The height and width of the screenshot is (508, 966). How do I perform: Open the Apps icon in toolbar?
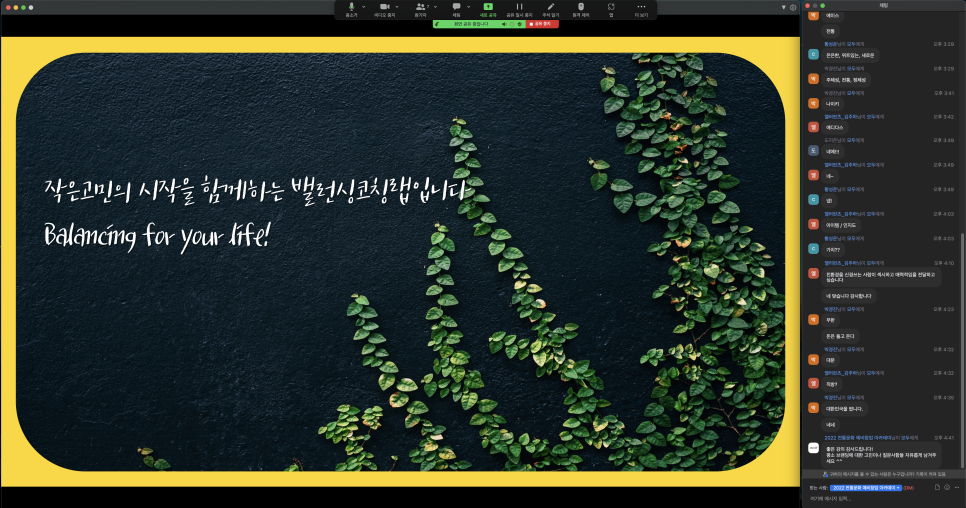(x=611, y=9)
